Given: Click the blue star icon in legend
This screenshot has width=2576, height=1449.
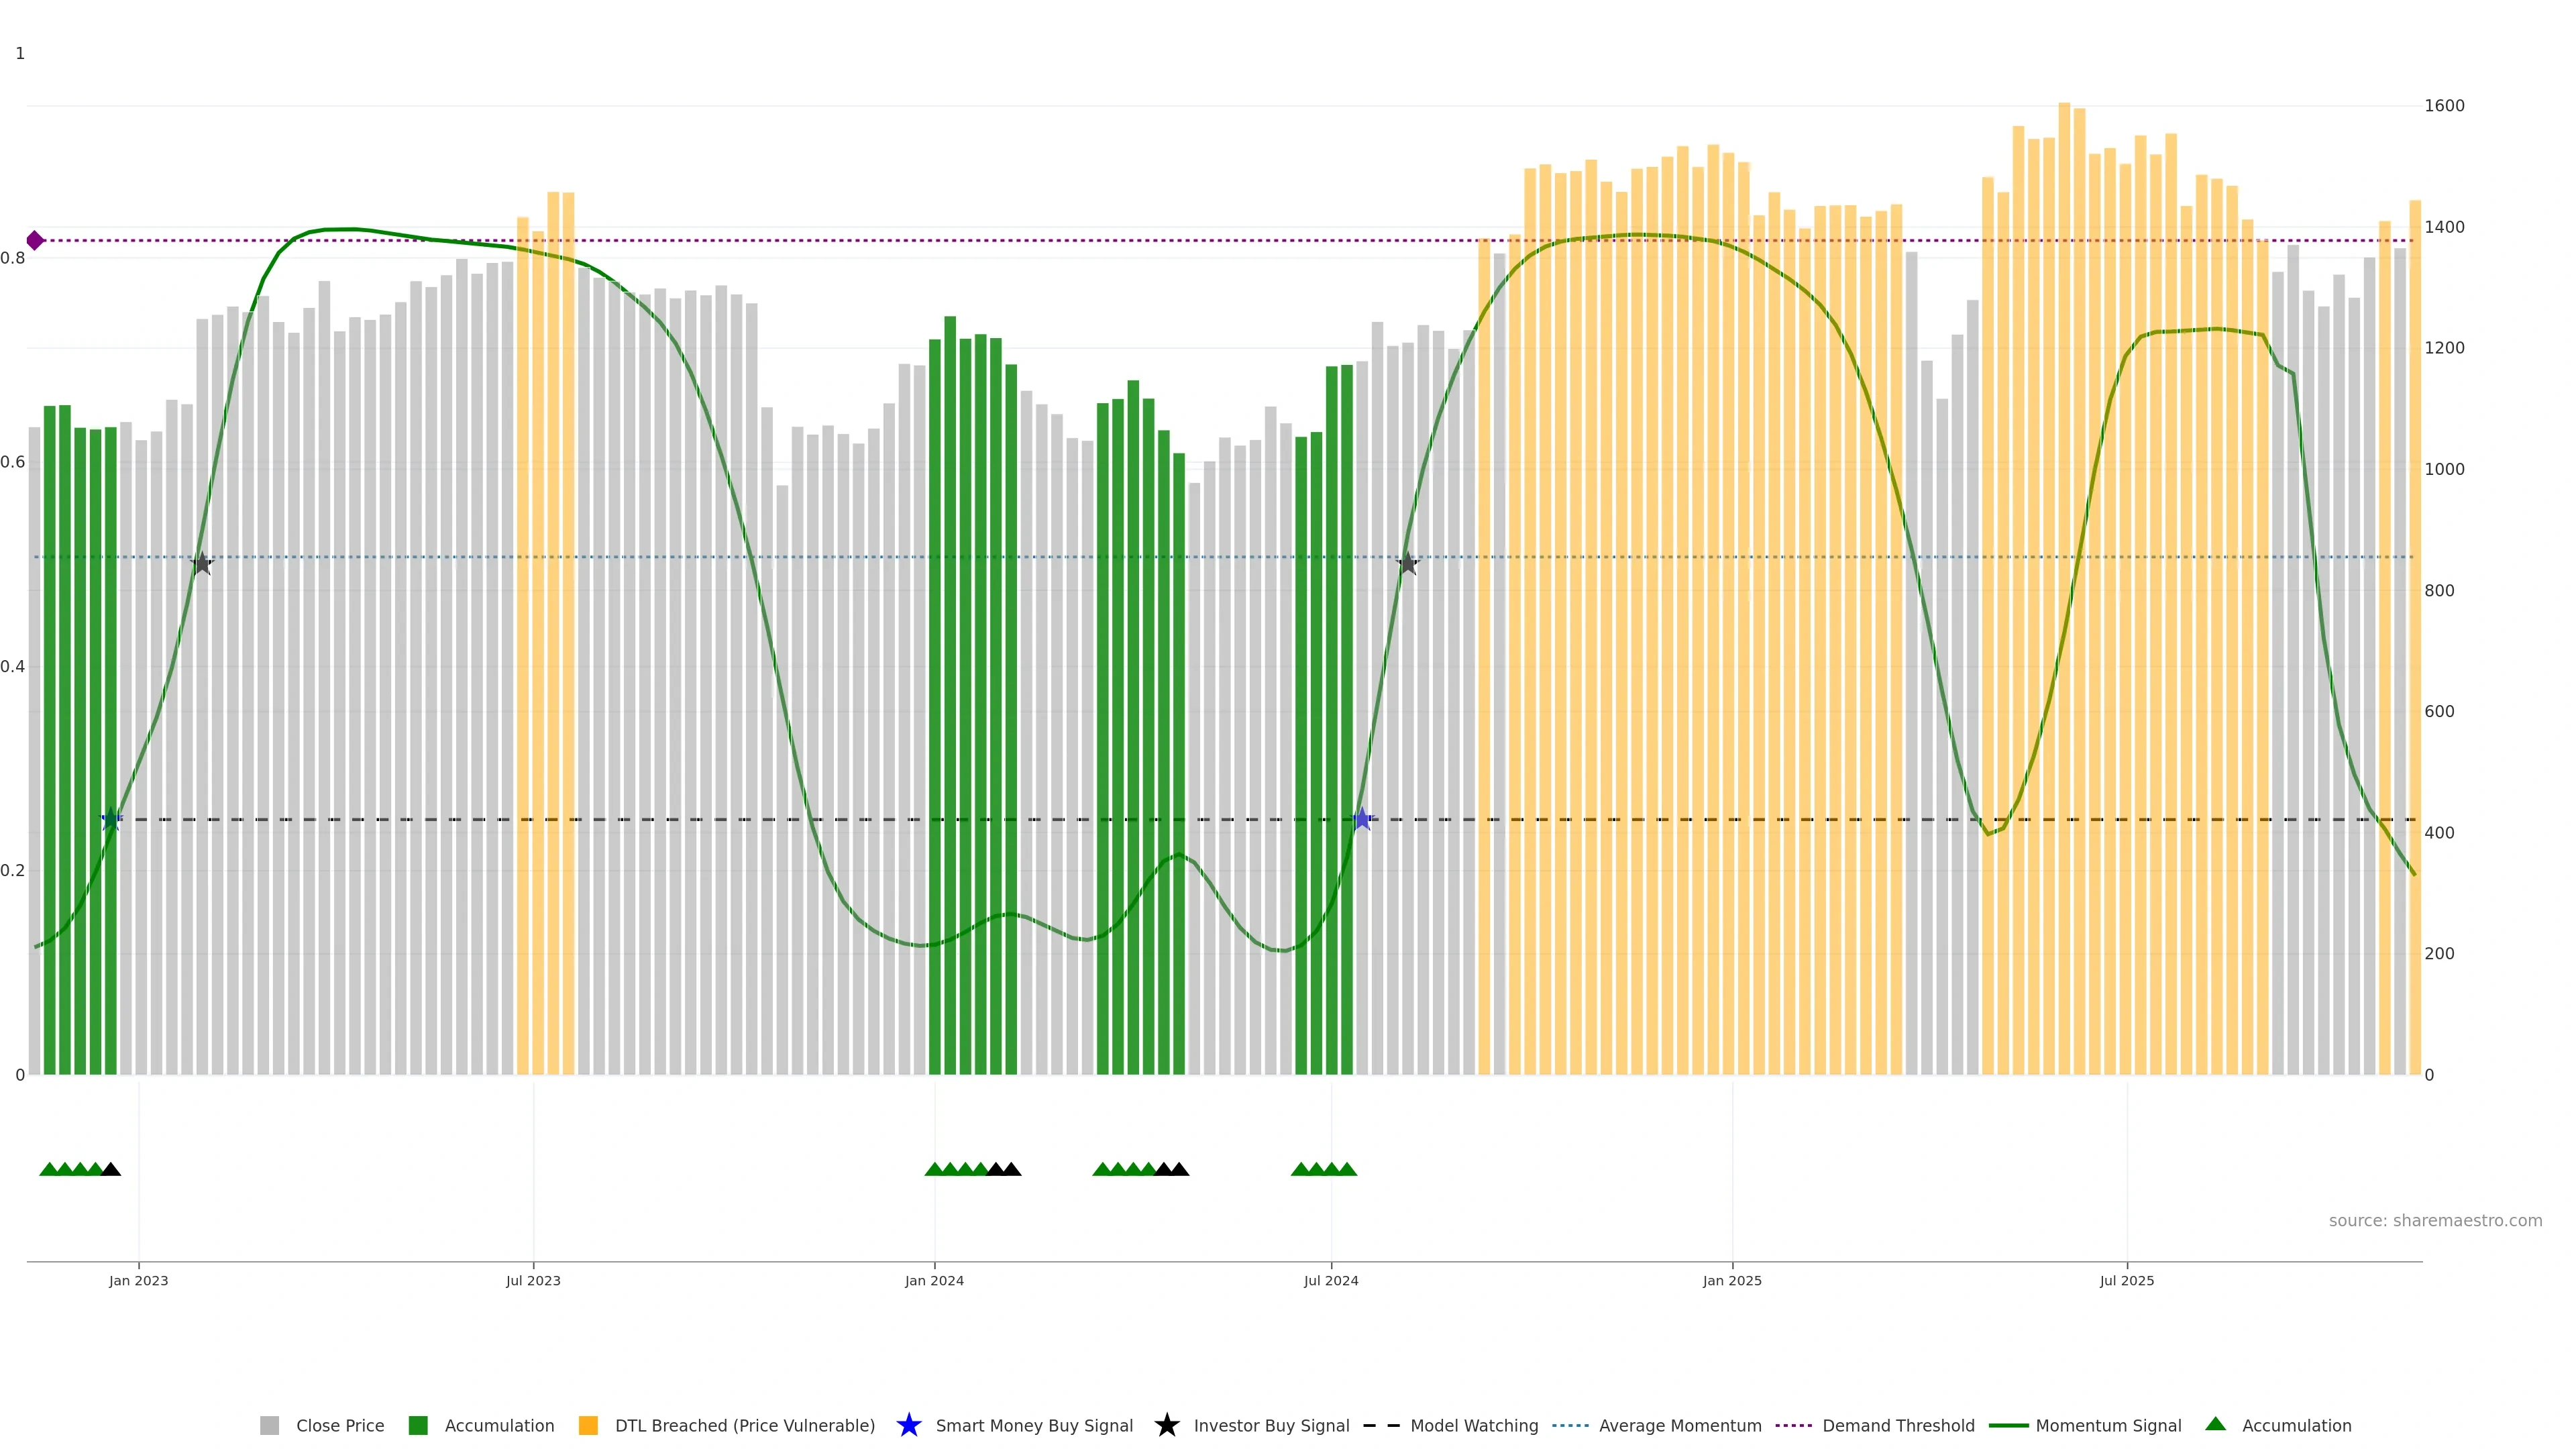Looking at the screenshot, I should 908,1425.
